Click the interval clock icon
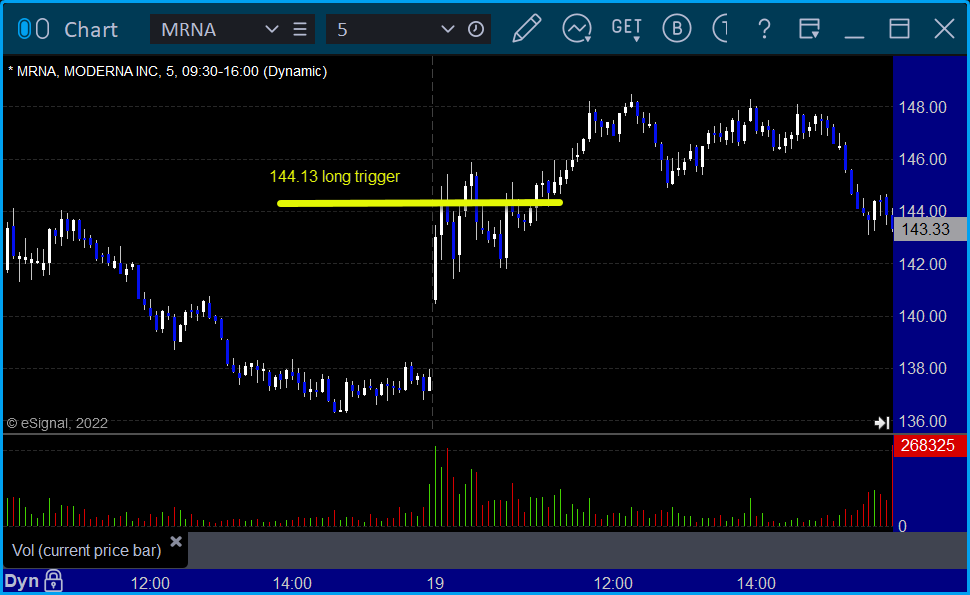 tap(476, 29)
